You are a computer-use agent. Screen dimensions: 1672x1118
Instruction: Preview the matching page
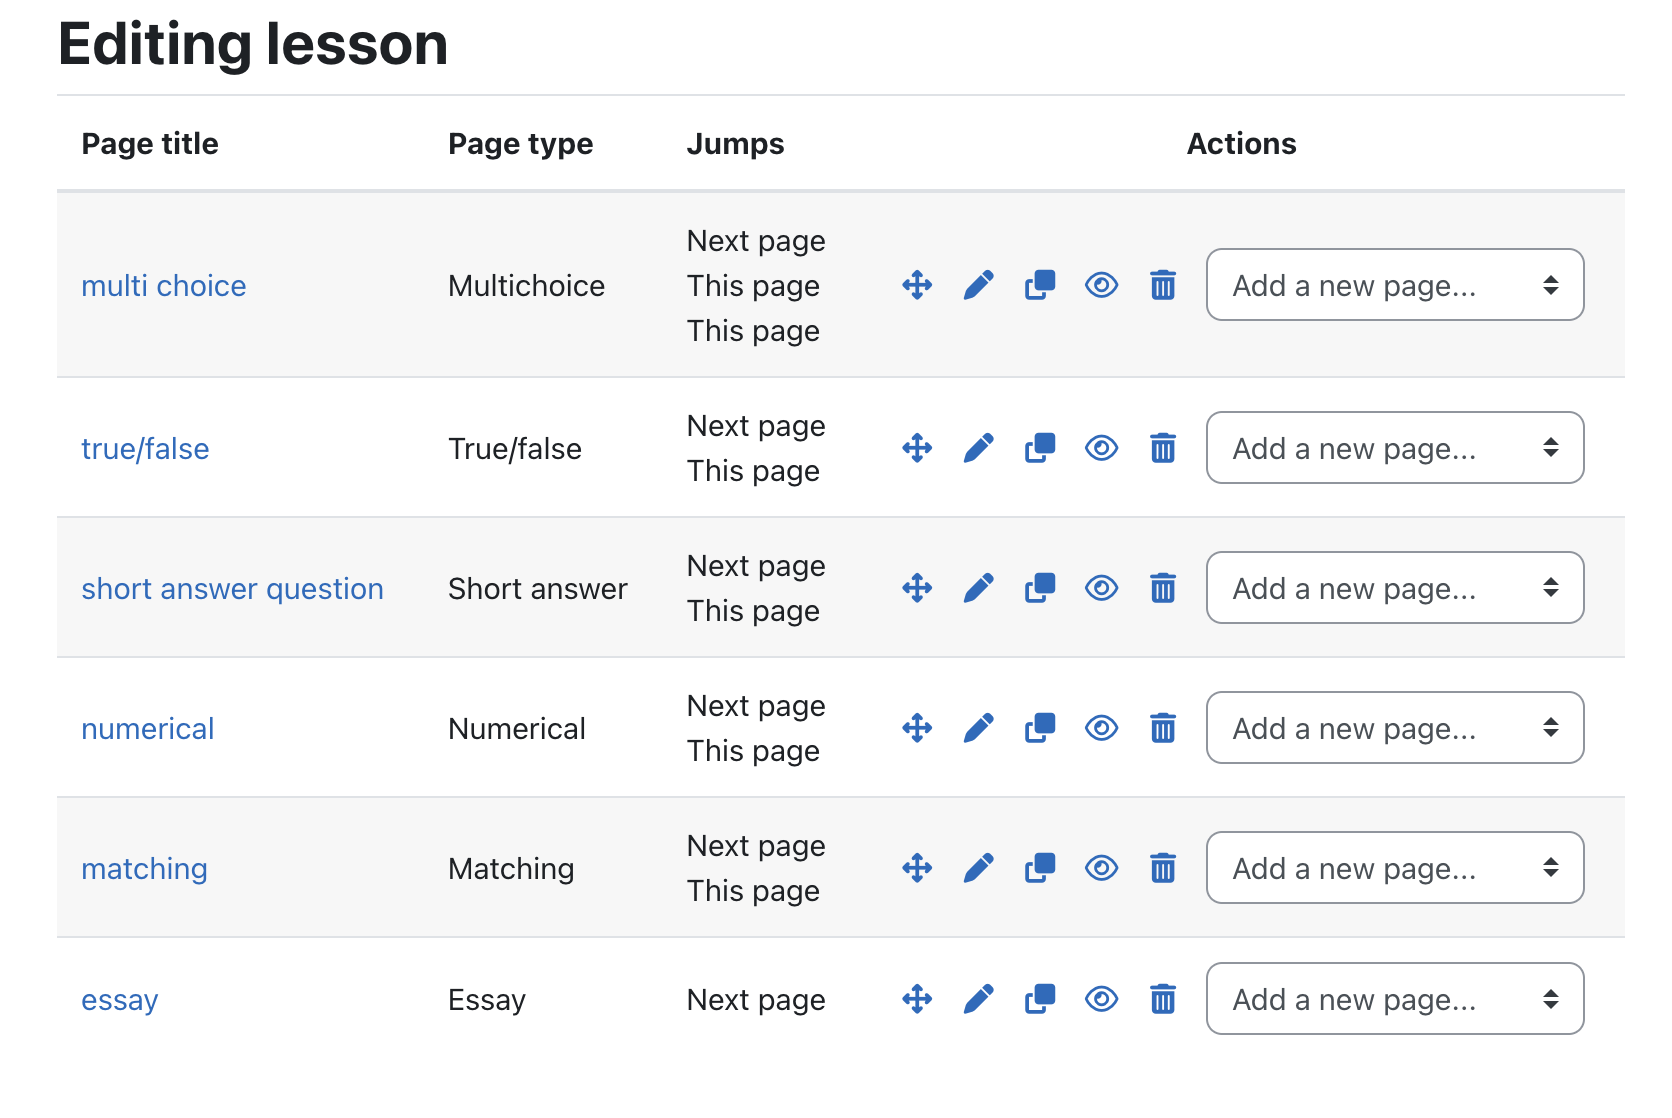pyautogui.click(x=1101, y=868)
